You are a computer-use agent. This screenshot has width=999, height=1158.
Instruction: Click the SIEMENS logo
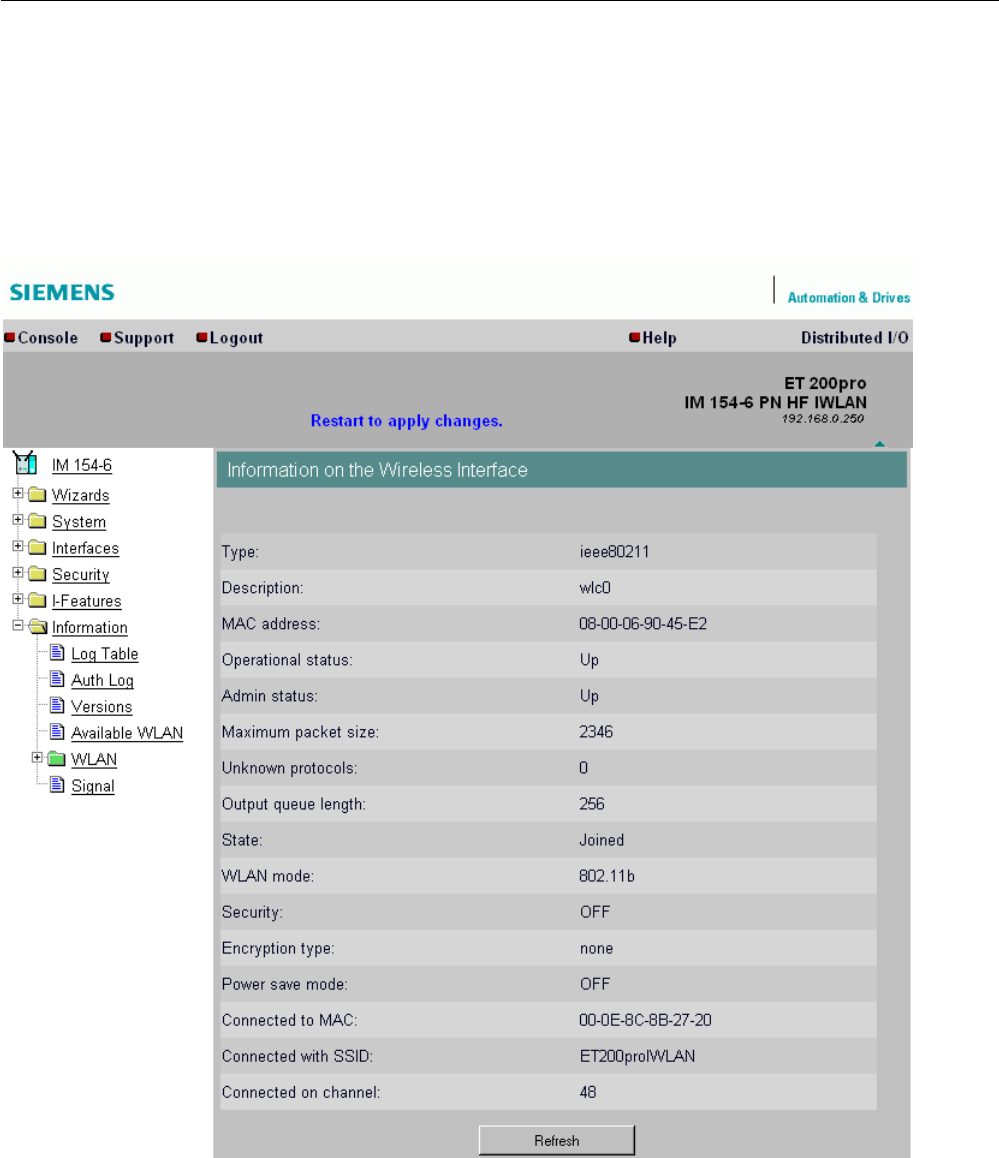click(x=62, y=292)
